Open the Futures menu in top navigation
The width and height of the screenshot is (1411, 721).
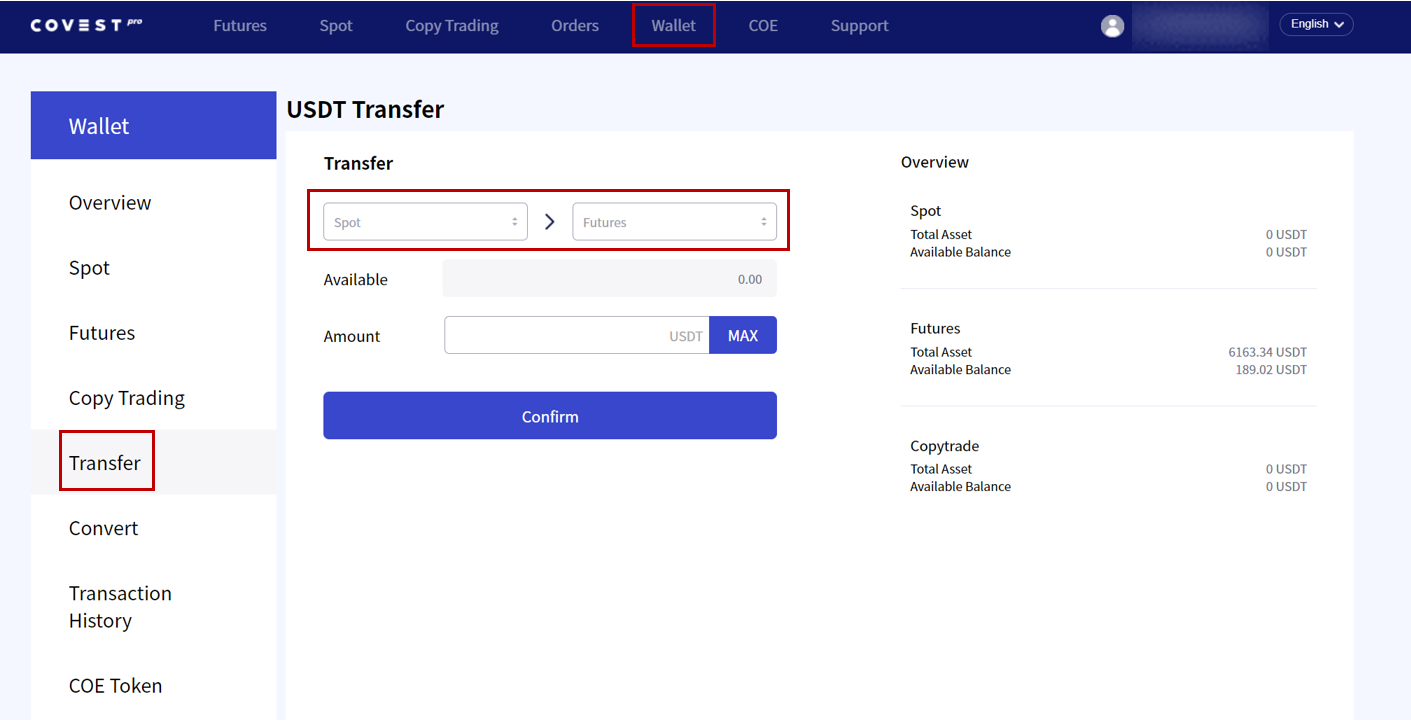click(240, 26)
